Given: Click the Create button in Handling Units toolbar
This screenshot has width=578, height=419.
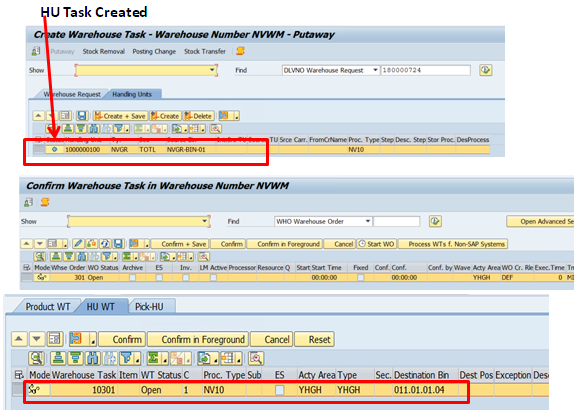Looking at the screenshot, I should coord(165,116).
